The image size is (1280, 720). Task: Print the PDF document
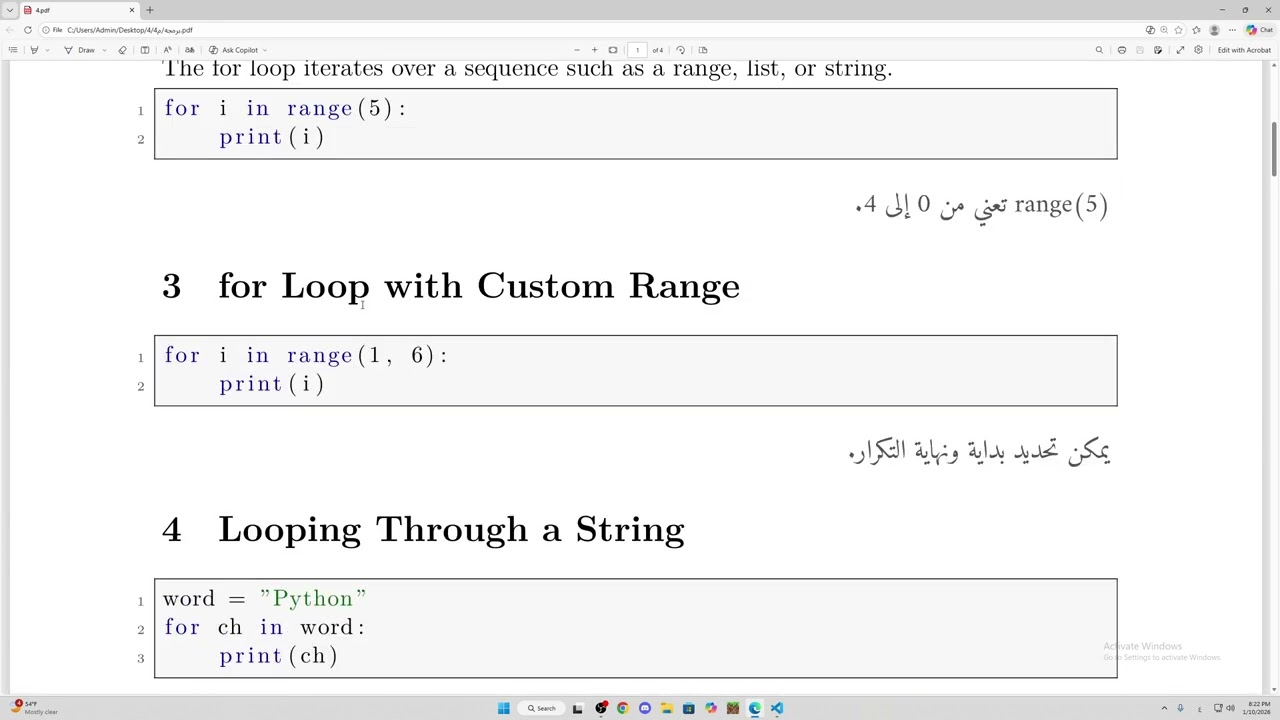pos(1122,50)
